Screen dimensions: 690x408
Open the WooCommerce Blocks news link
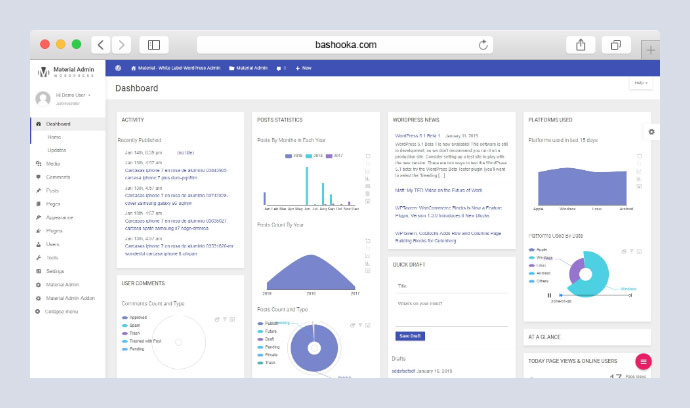click(448, 212)
